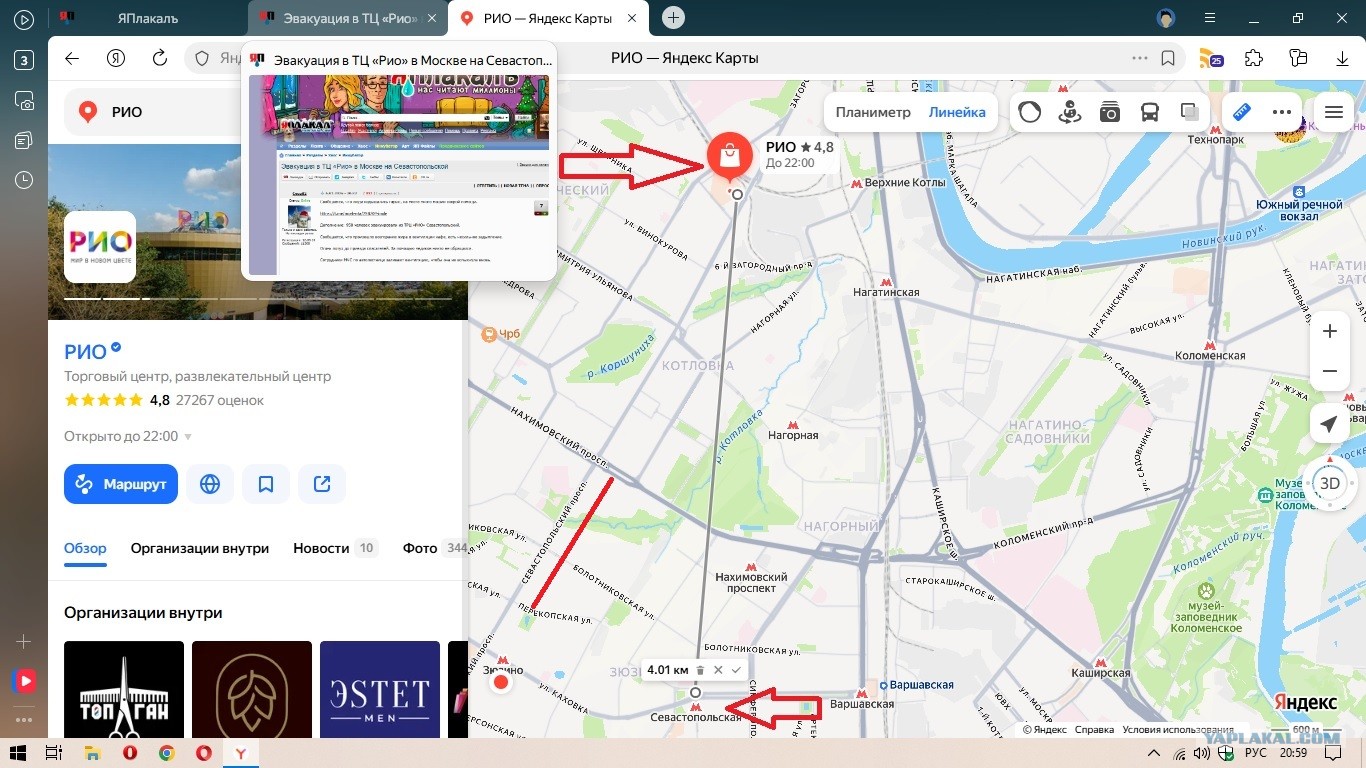The height and width of the screenshot is (768, 1366).
Task: Toggle the 3D map view
Action: (x=1329, y=484)
